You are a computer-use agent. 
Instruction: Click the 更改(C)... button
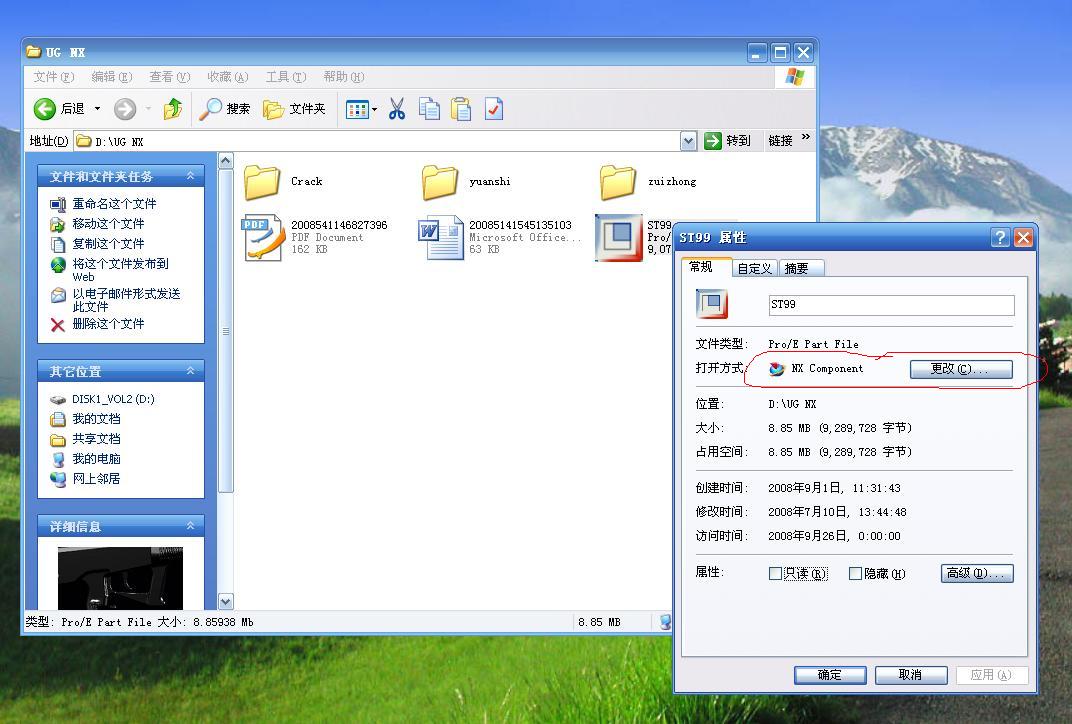click(961, 369)
